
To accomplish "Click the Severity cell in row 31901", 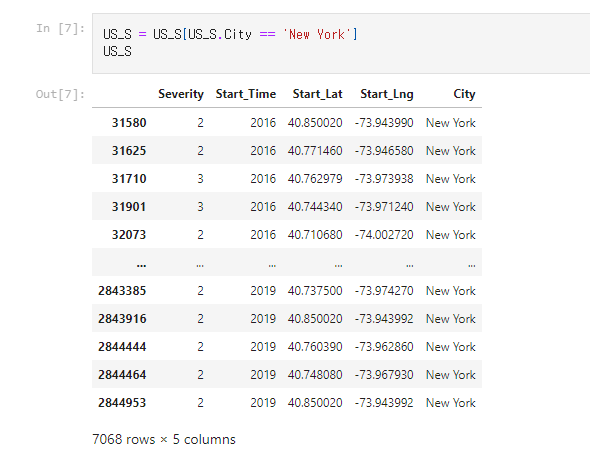I will [200, 207].
